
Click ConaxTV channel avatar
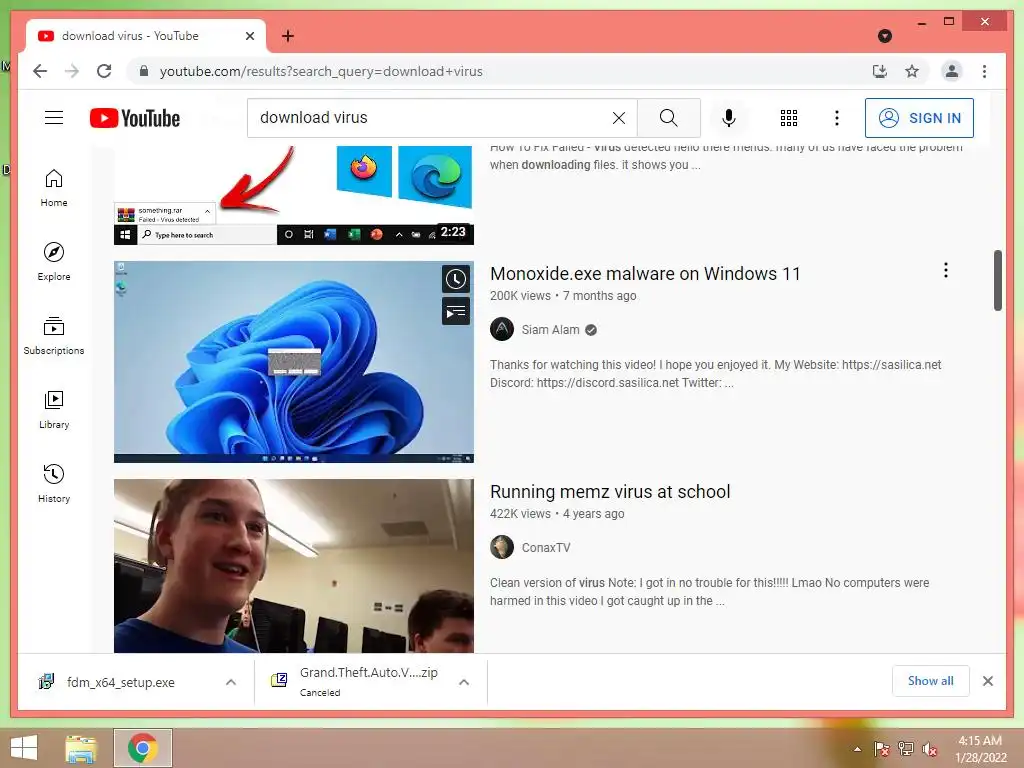[x=502, y=547]
